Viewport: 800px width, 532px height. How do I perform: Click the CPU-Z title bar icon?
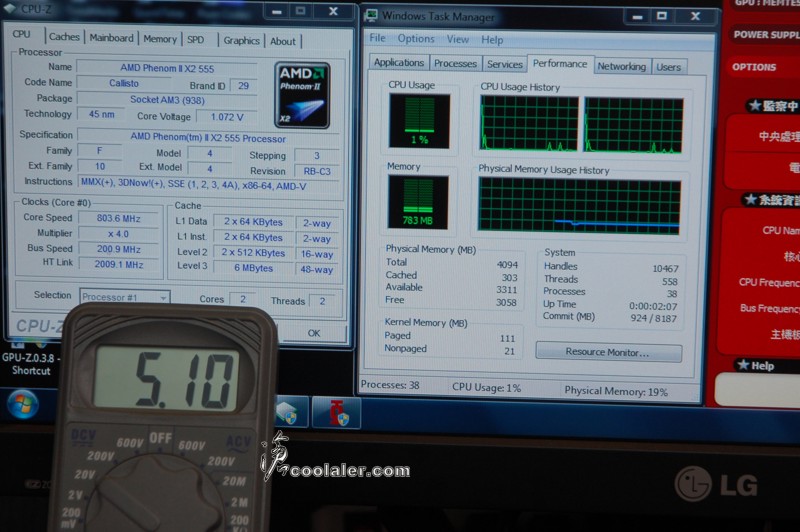pos(9,8)
